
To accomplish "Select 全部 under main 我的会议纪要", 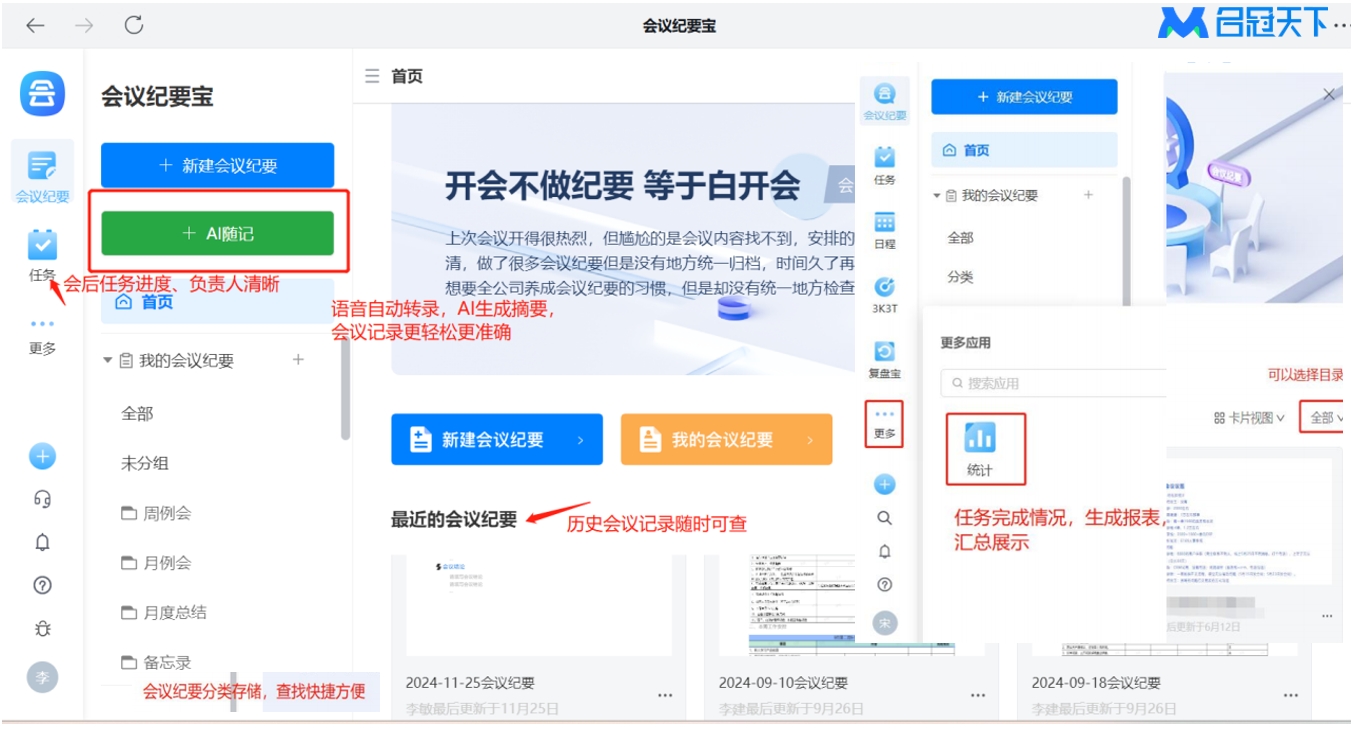I will [137, 414].
